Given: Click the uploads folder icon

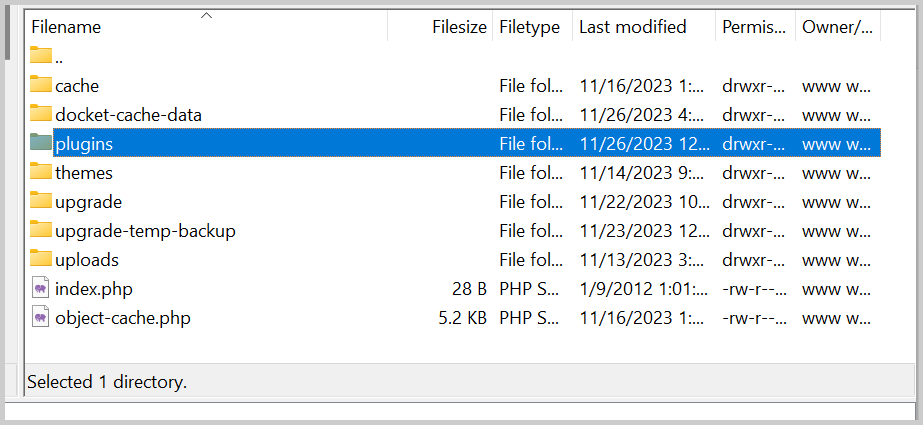Looking at the screenshot, I should point(41,258).
